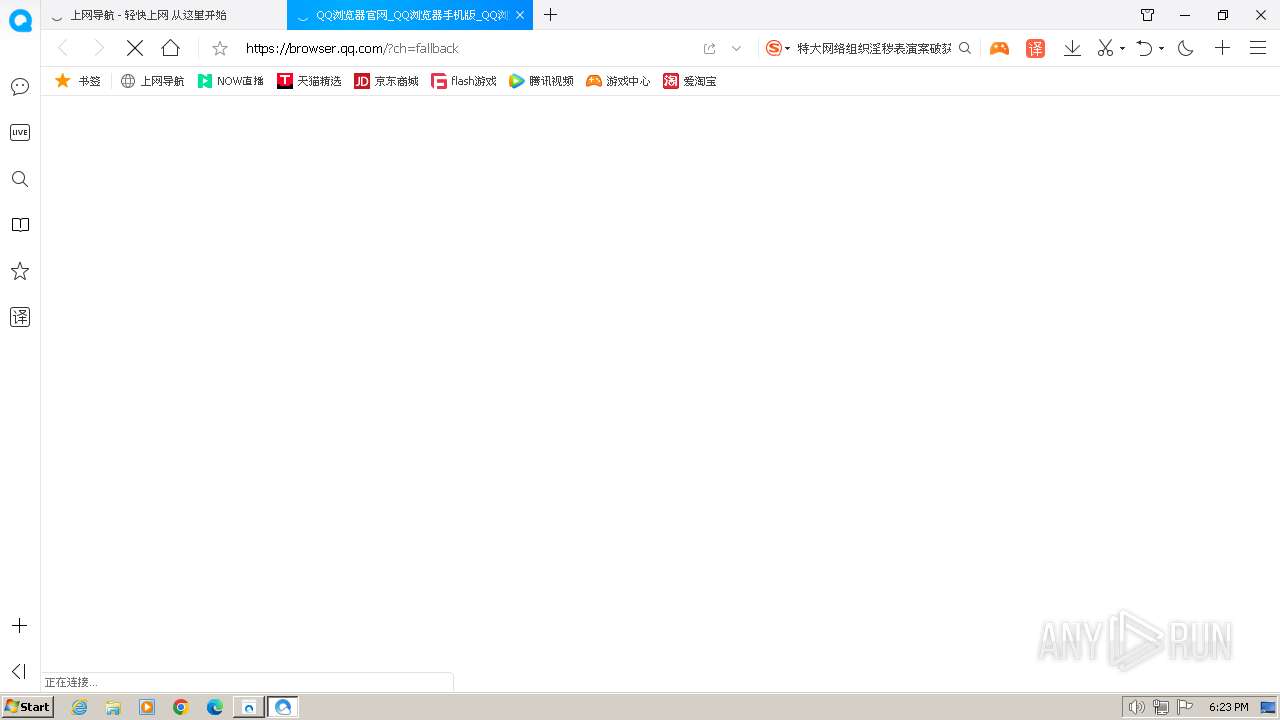Open the favorites star sidebar icon

(20, 271)
